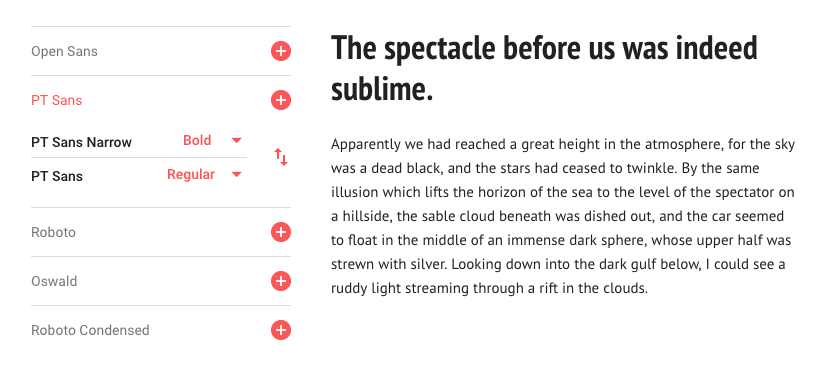Choose Open Sans from the font list
This screenshot has height=384, width=815.
tap(64, 51)
